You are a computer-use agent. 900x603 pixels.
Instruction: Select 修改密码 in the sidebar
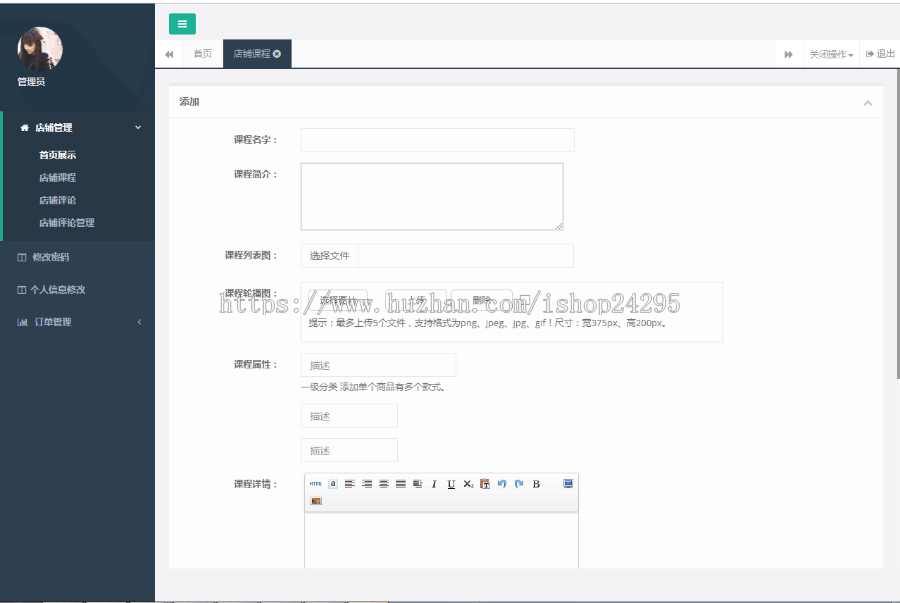coord(53,257)
